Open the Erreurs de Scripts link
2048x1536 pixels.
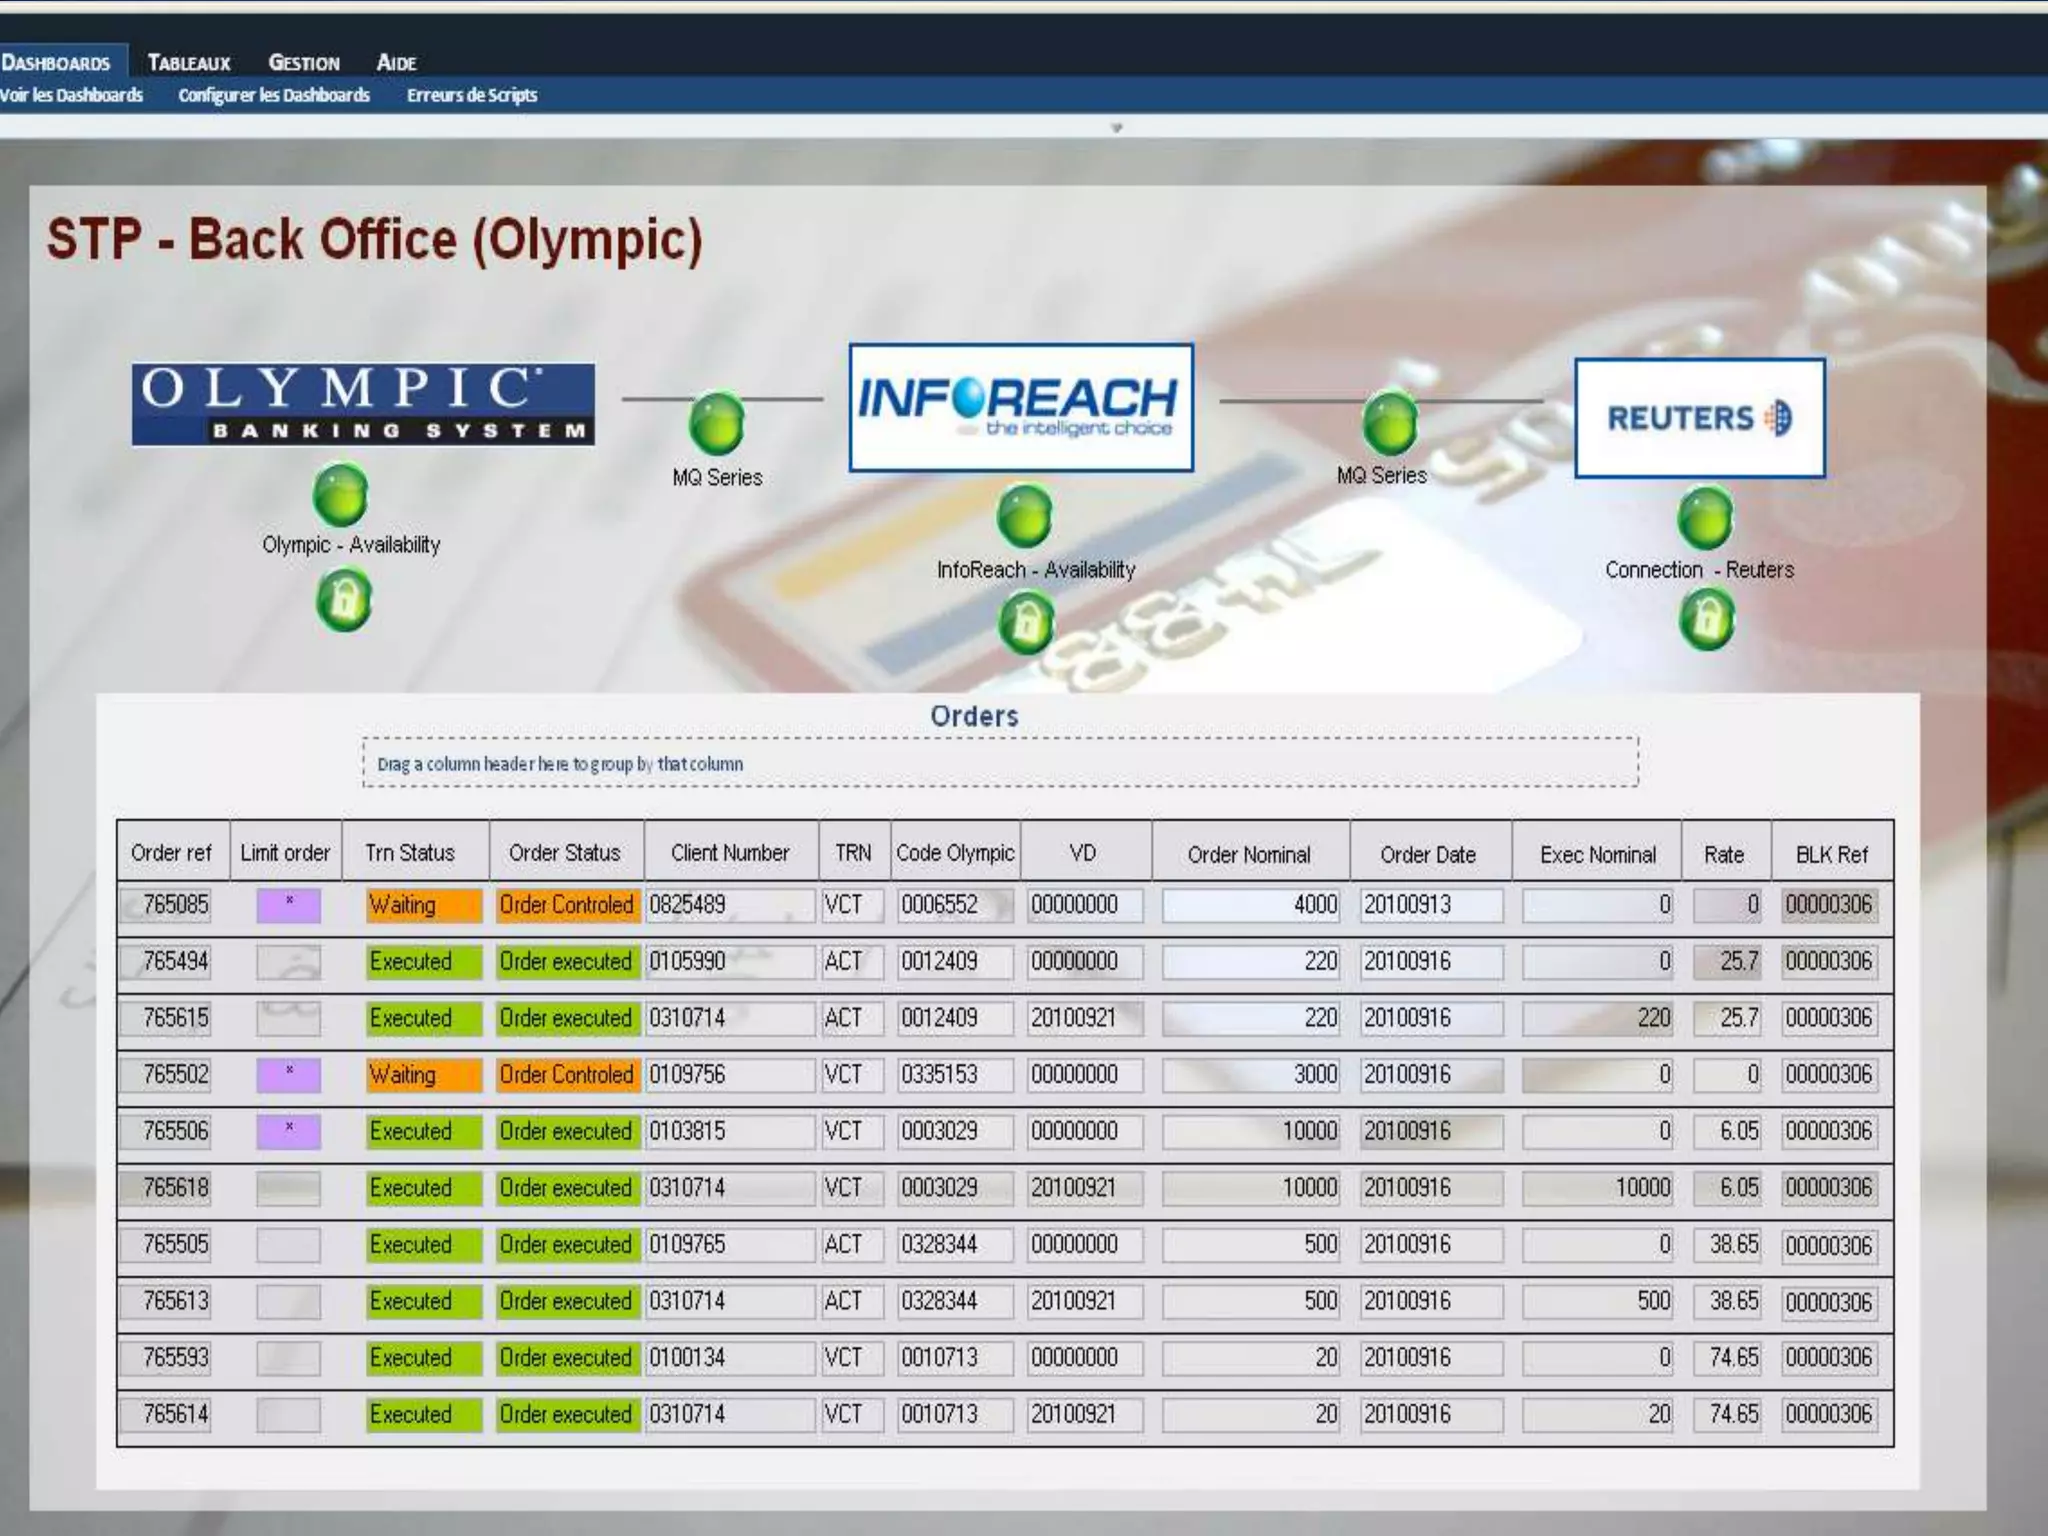[472, 95]
